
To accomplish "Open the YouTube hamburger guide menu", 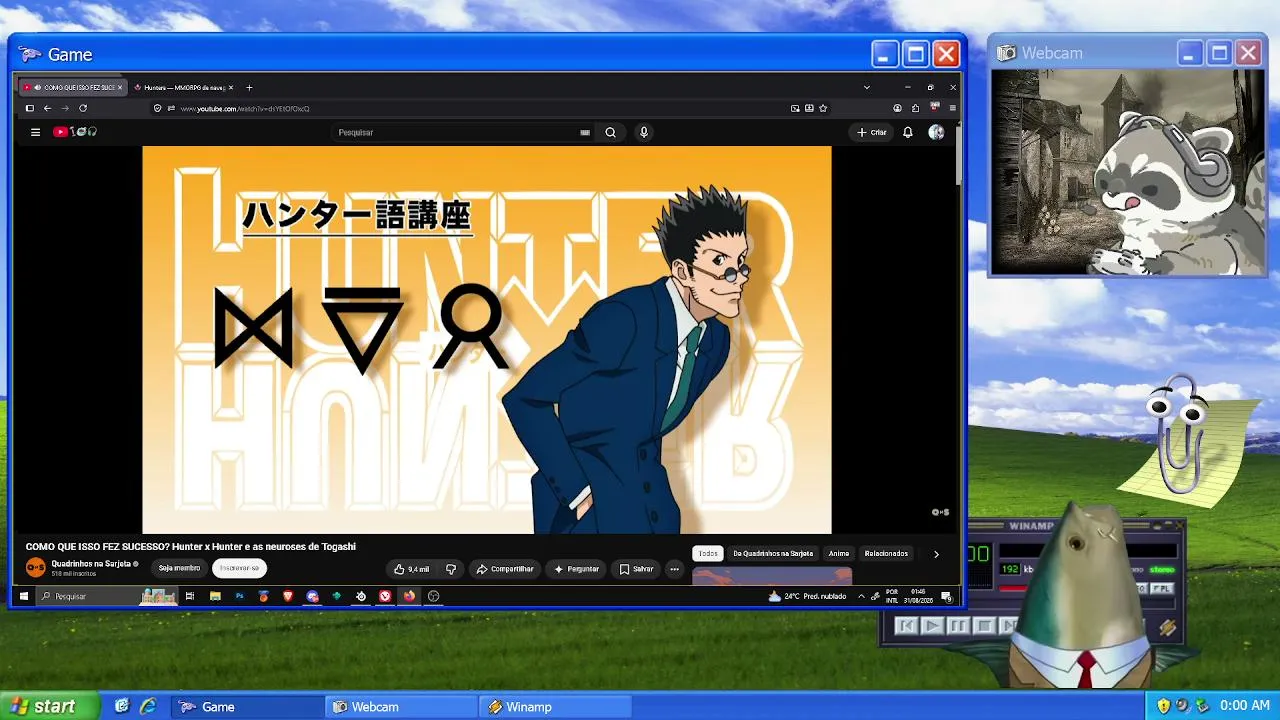I will tap(35, 132).
